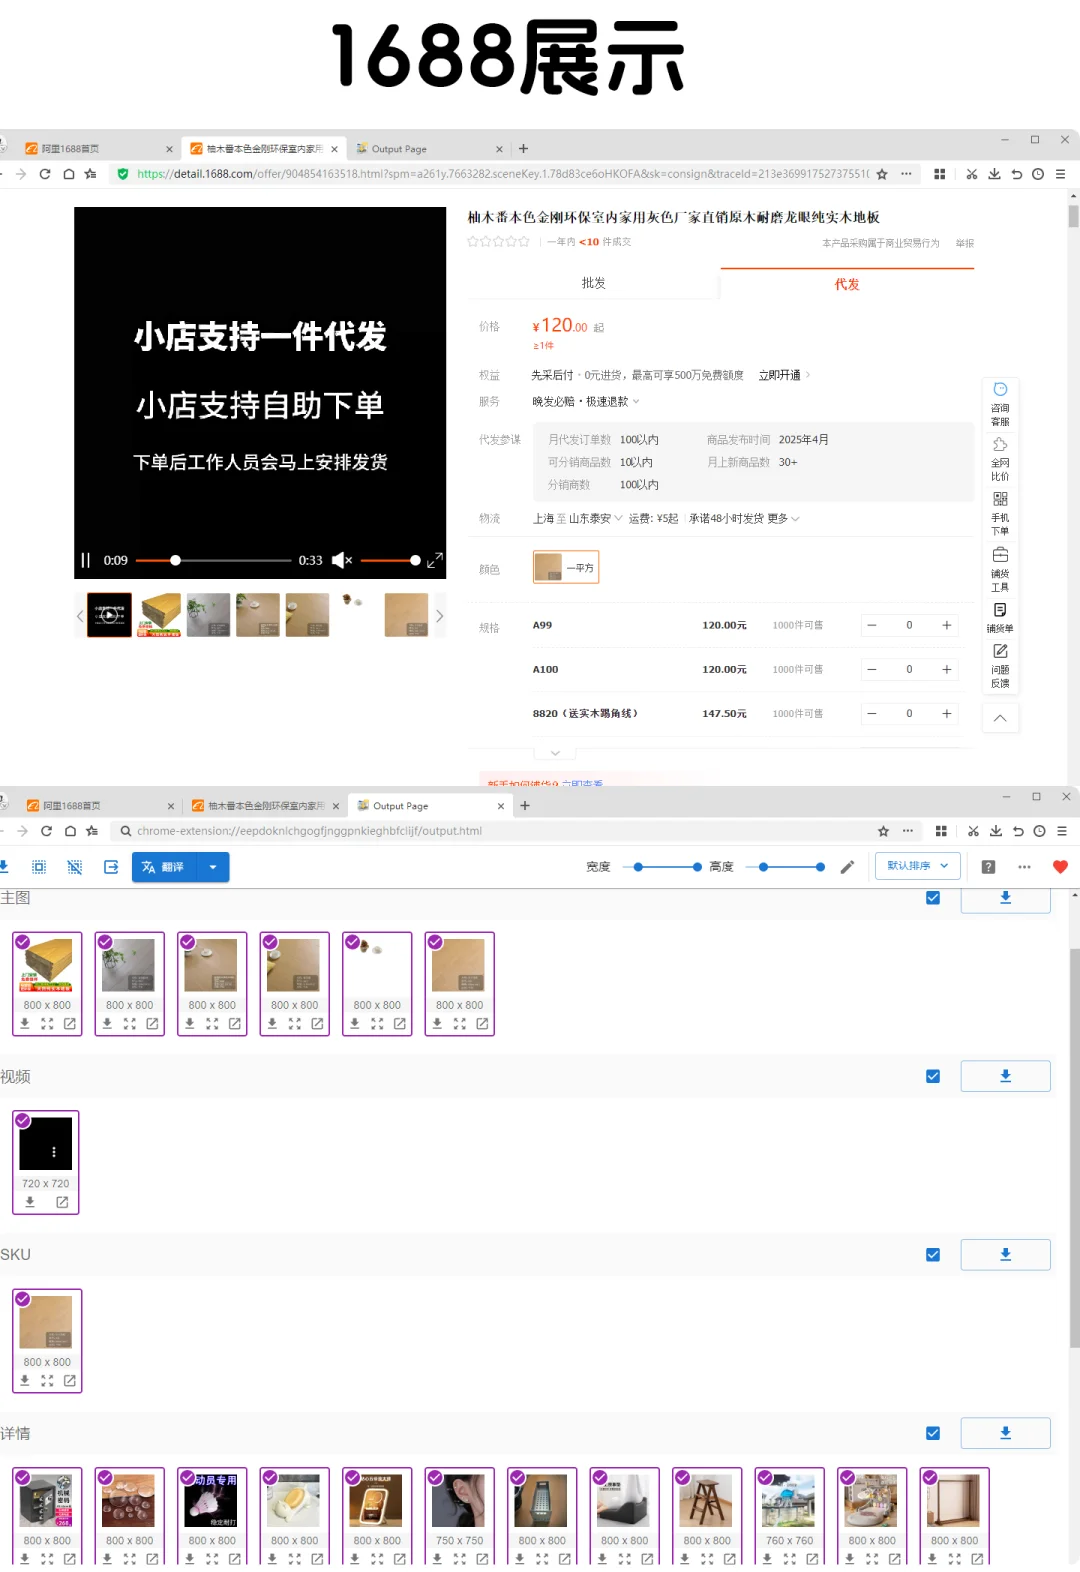1080x1572 pixels.
Task: Open extensions grid icon in top browser
Action: (x=940, y=174)
